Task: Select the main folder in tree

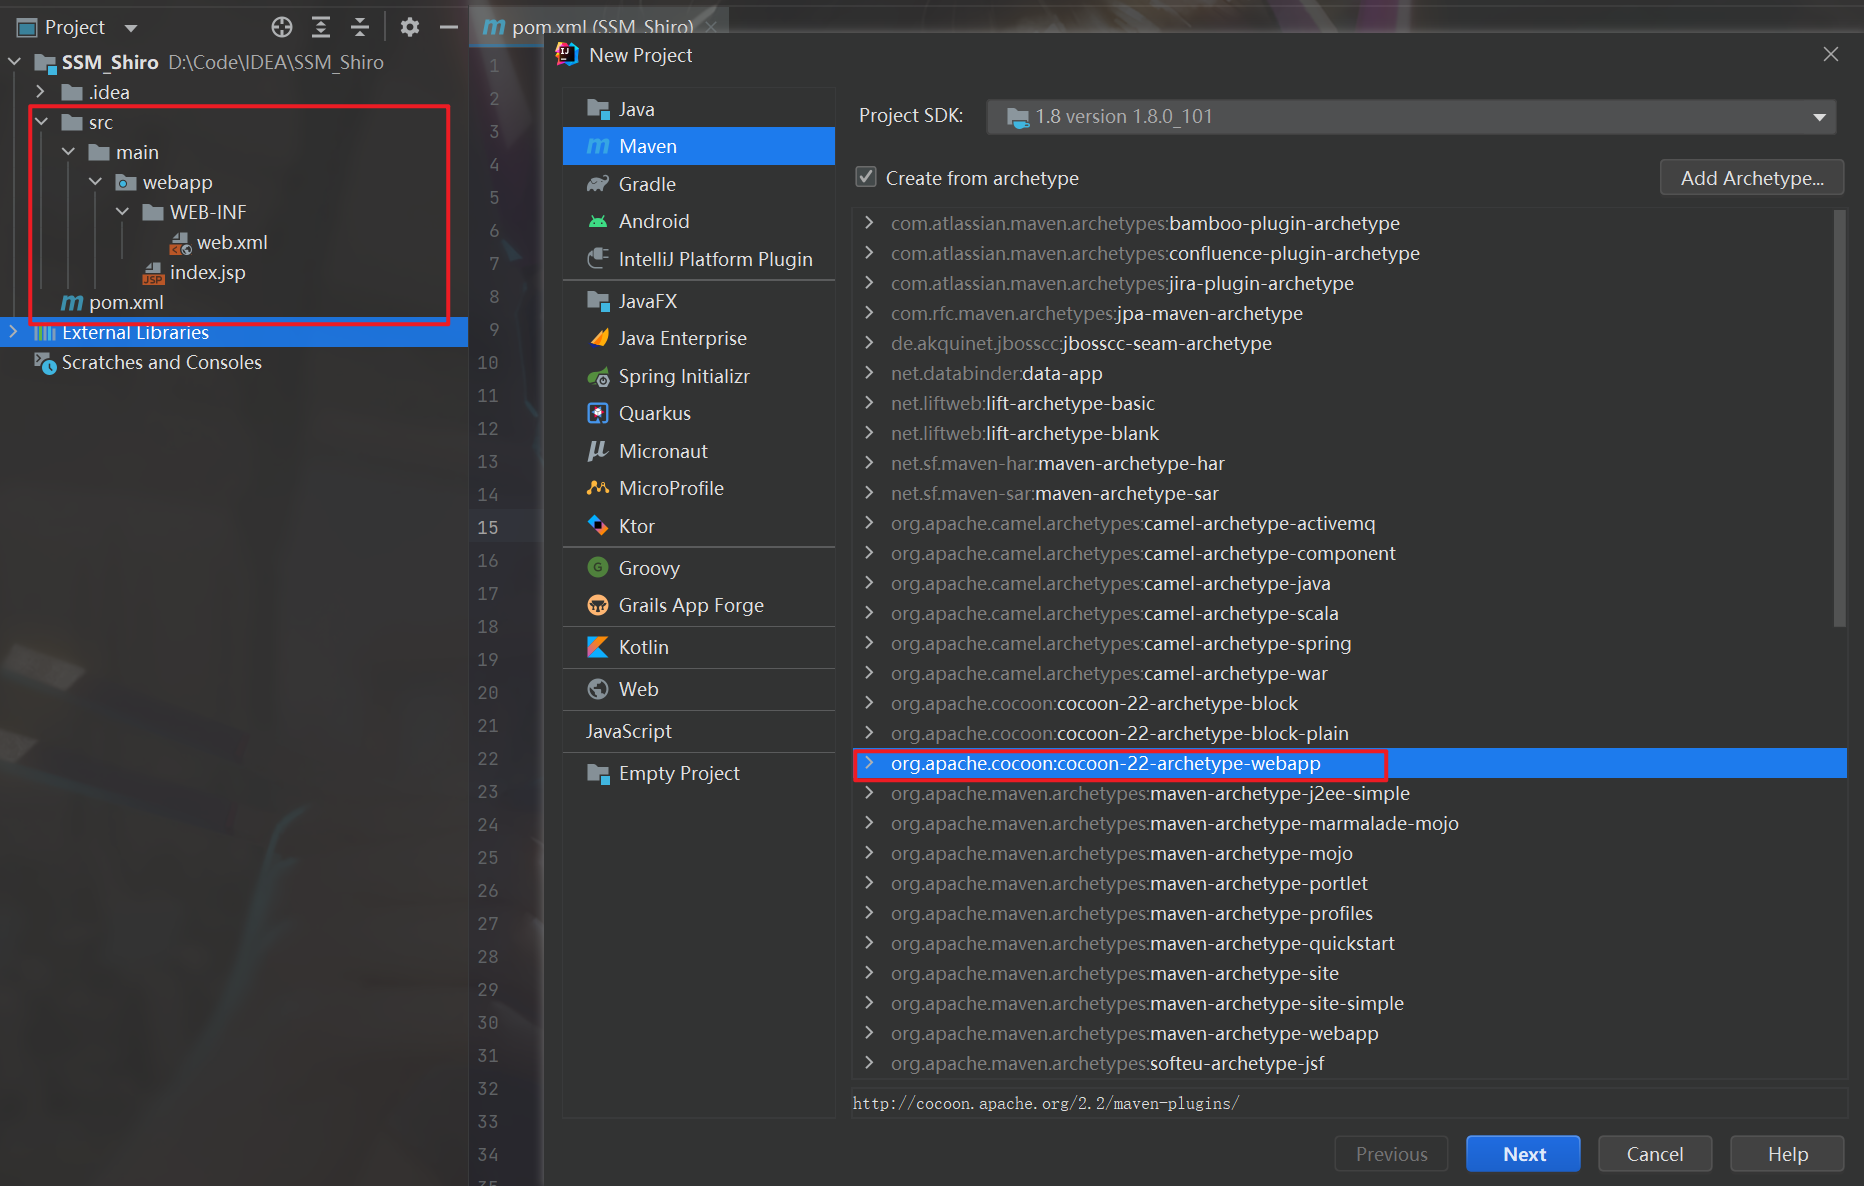Action: 137,152
